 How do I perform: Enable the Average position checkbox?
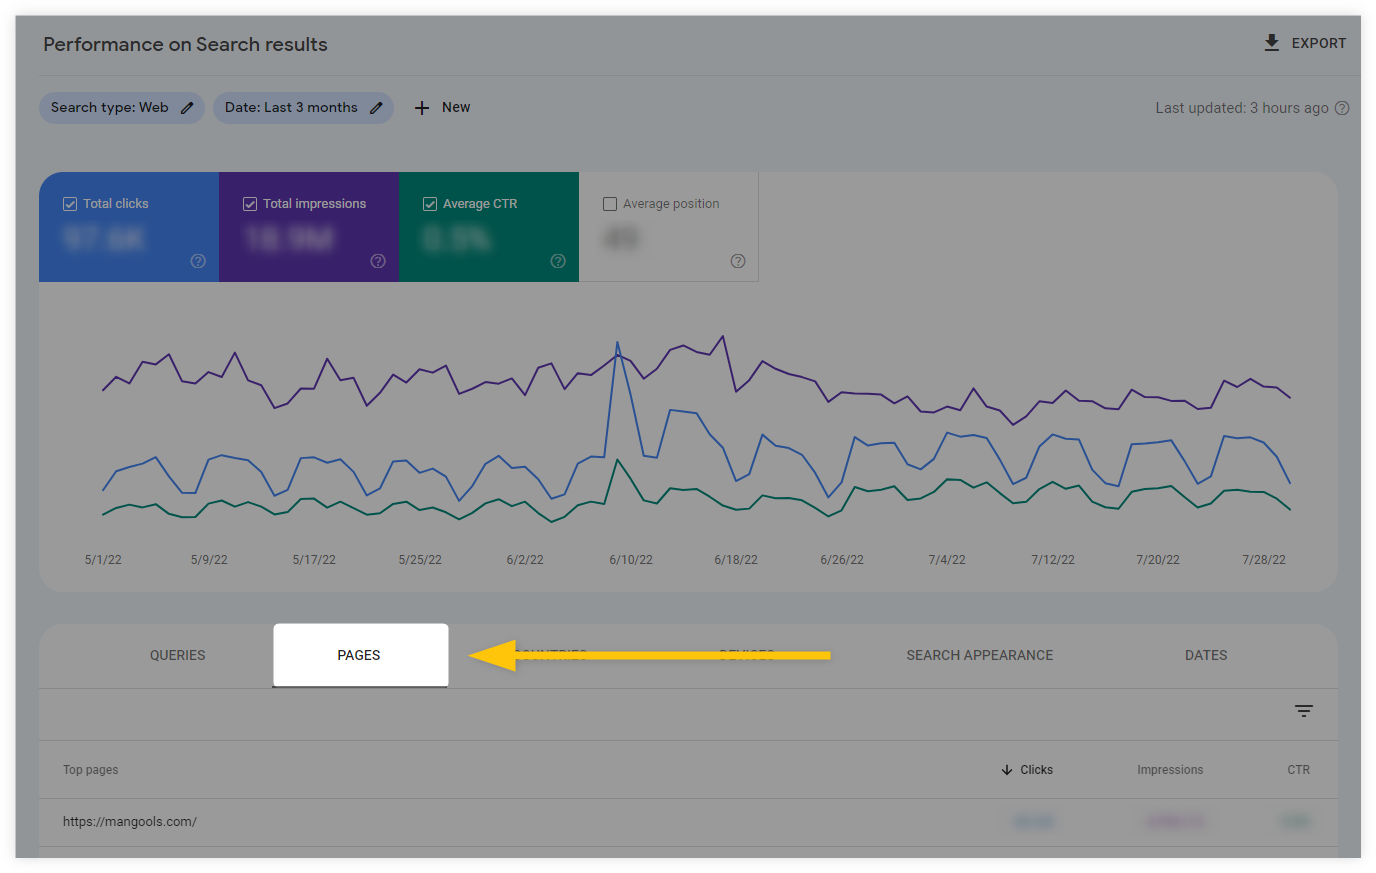click(x=610, y=203)
